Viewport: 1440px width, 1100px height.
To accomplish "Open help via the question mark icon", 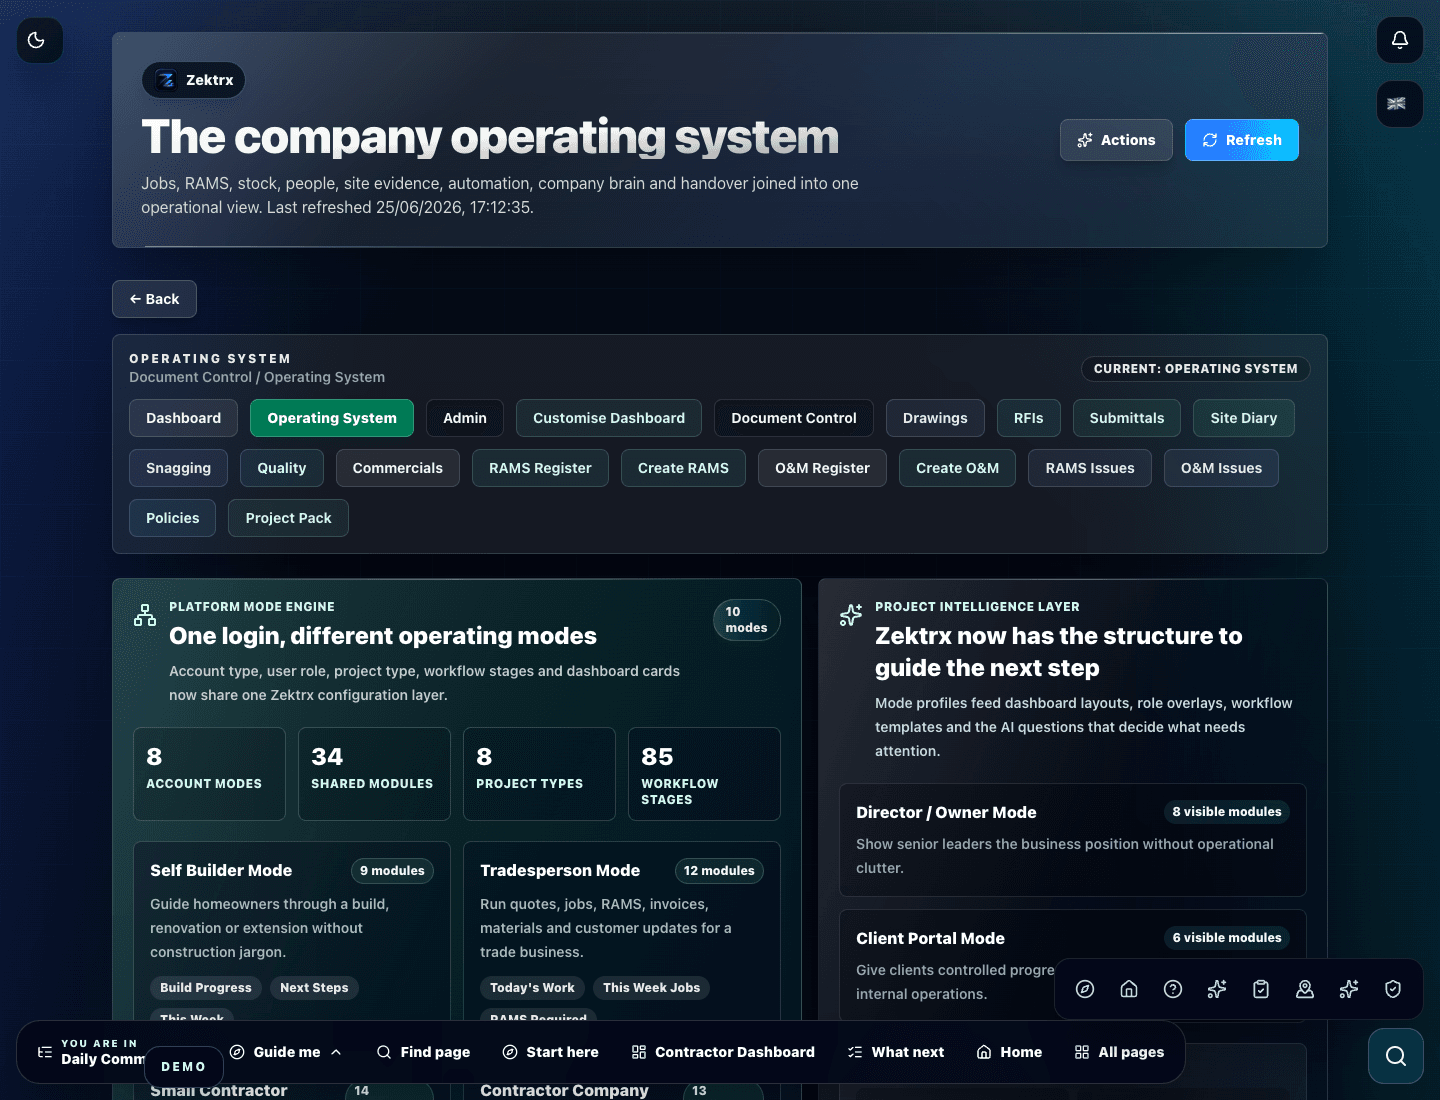I will point(1173,989).
